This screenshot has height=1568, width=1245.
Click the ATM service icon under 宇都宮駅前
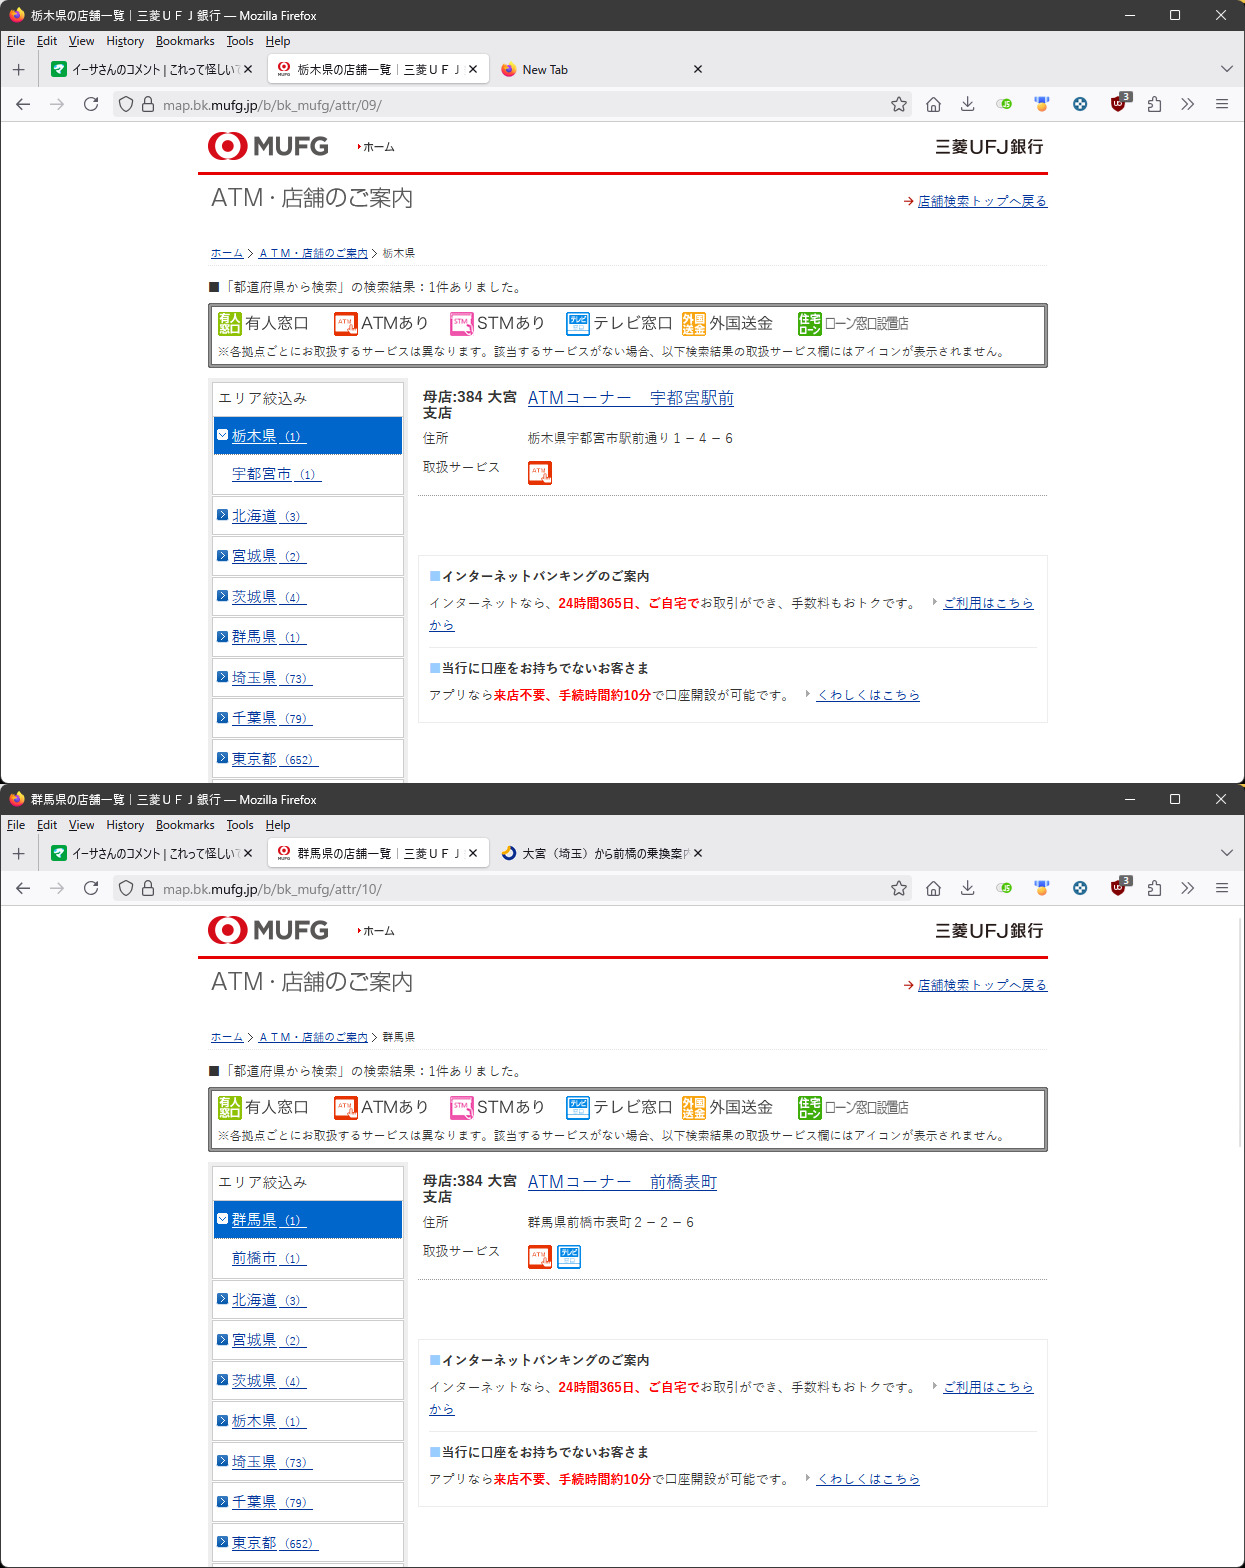(540, 473)
